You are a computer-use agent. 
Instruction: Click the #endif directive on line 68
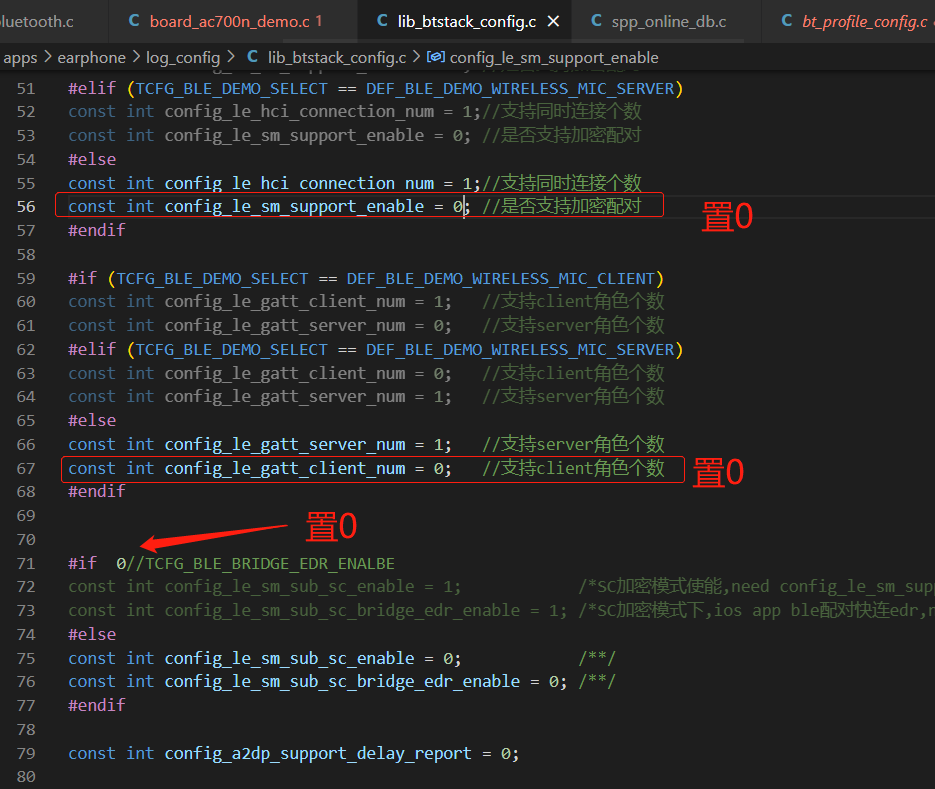[97, 491]
